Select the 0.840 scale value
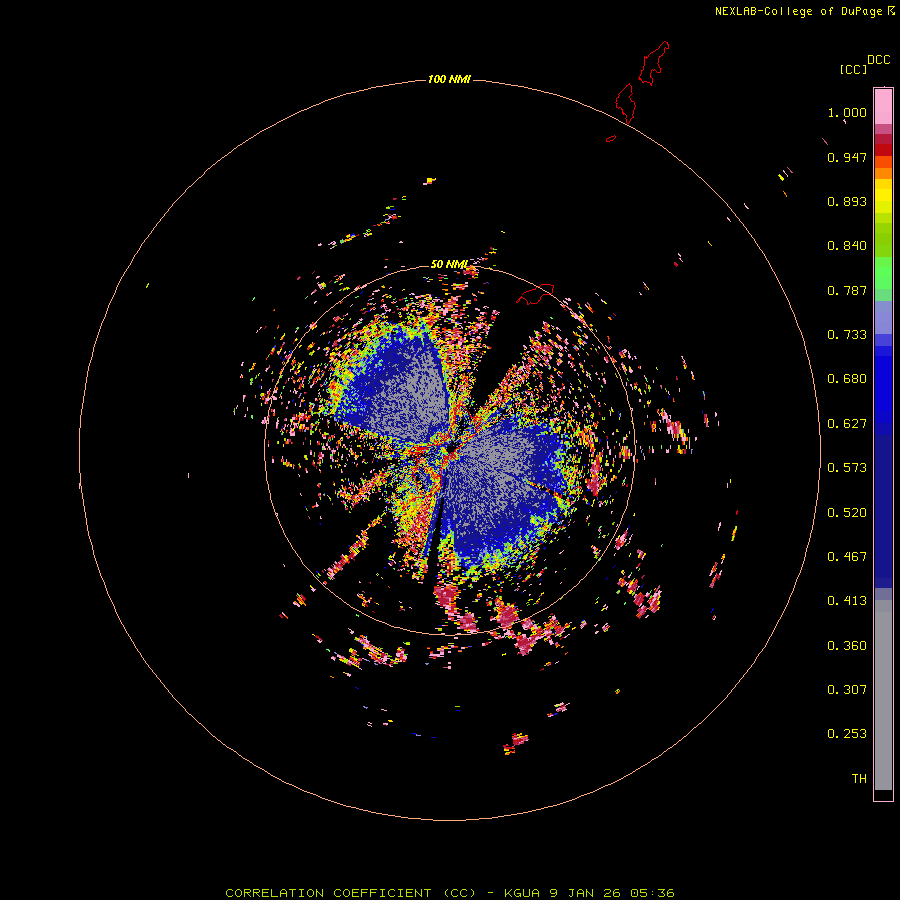 tap(847, 246)
